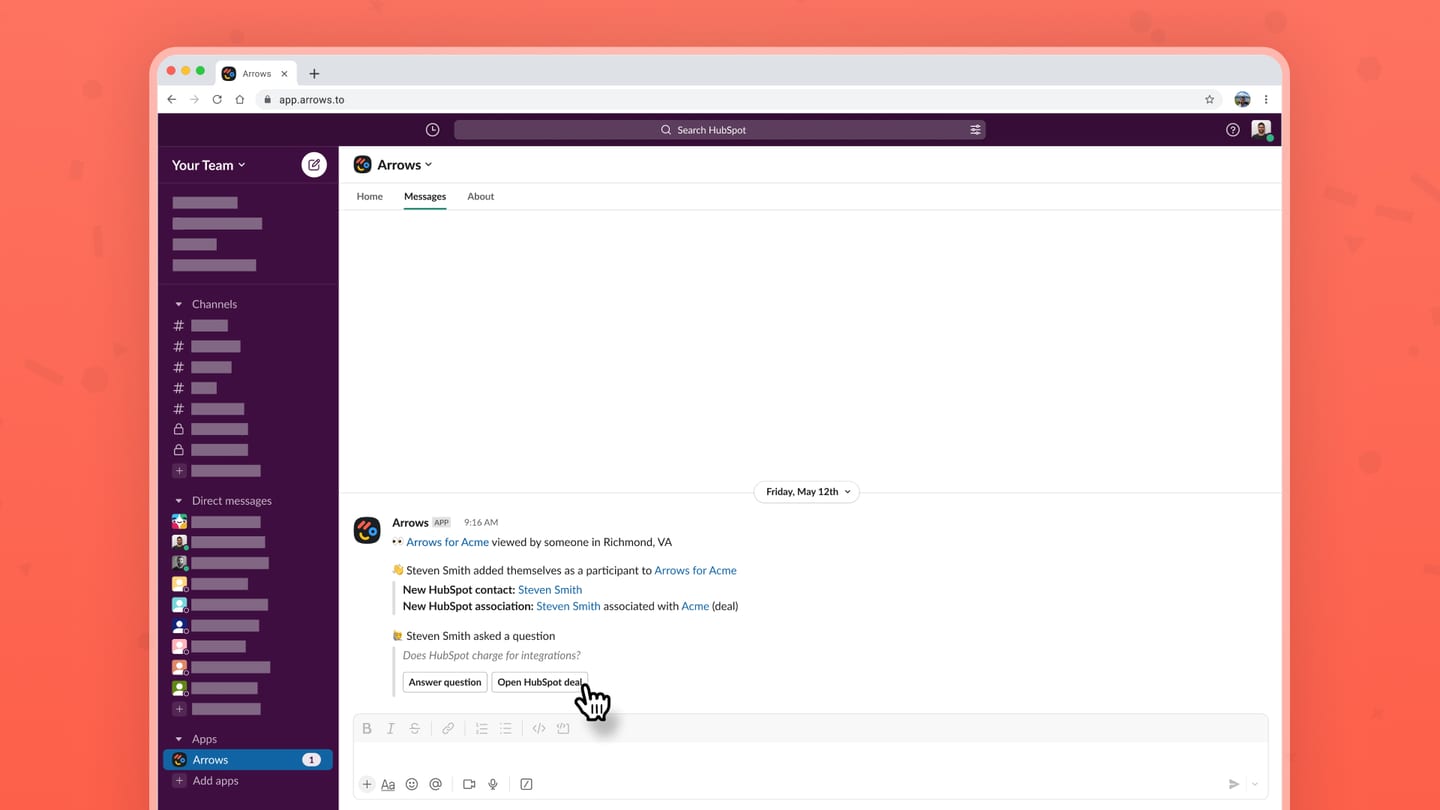The image size is (1440, 810).
Task: Select the Arrows app in sidebar
Action: pyautogui.click(x=248, y=760)
